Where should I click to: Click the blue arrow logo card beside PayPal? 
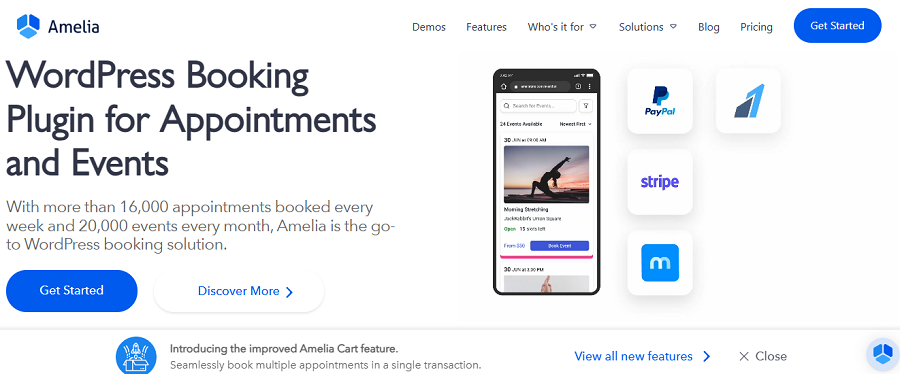[x=748, y=101]
